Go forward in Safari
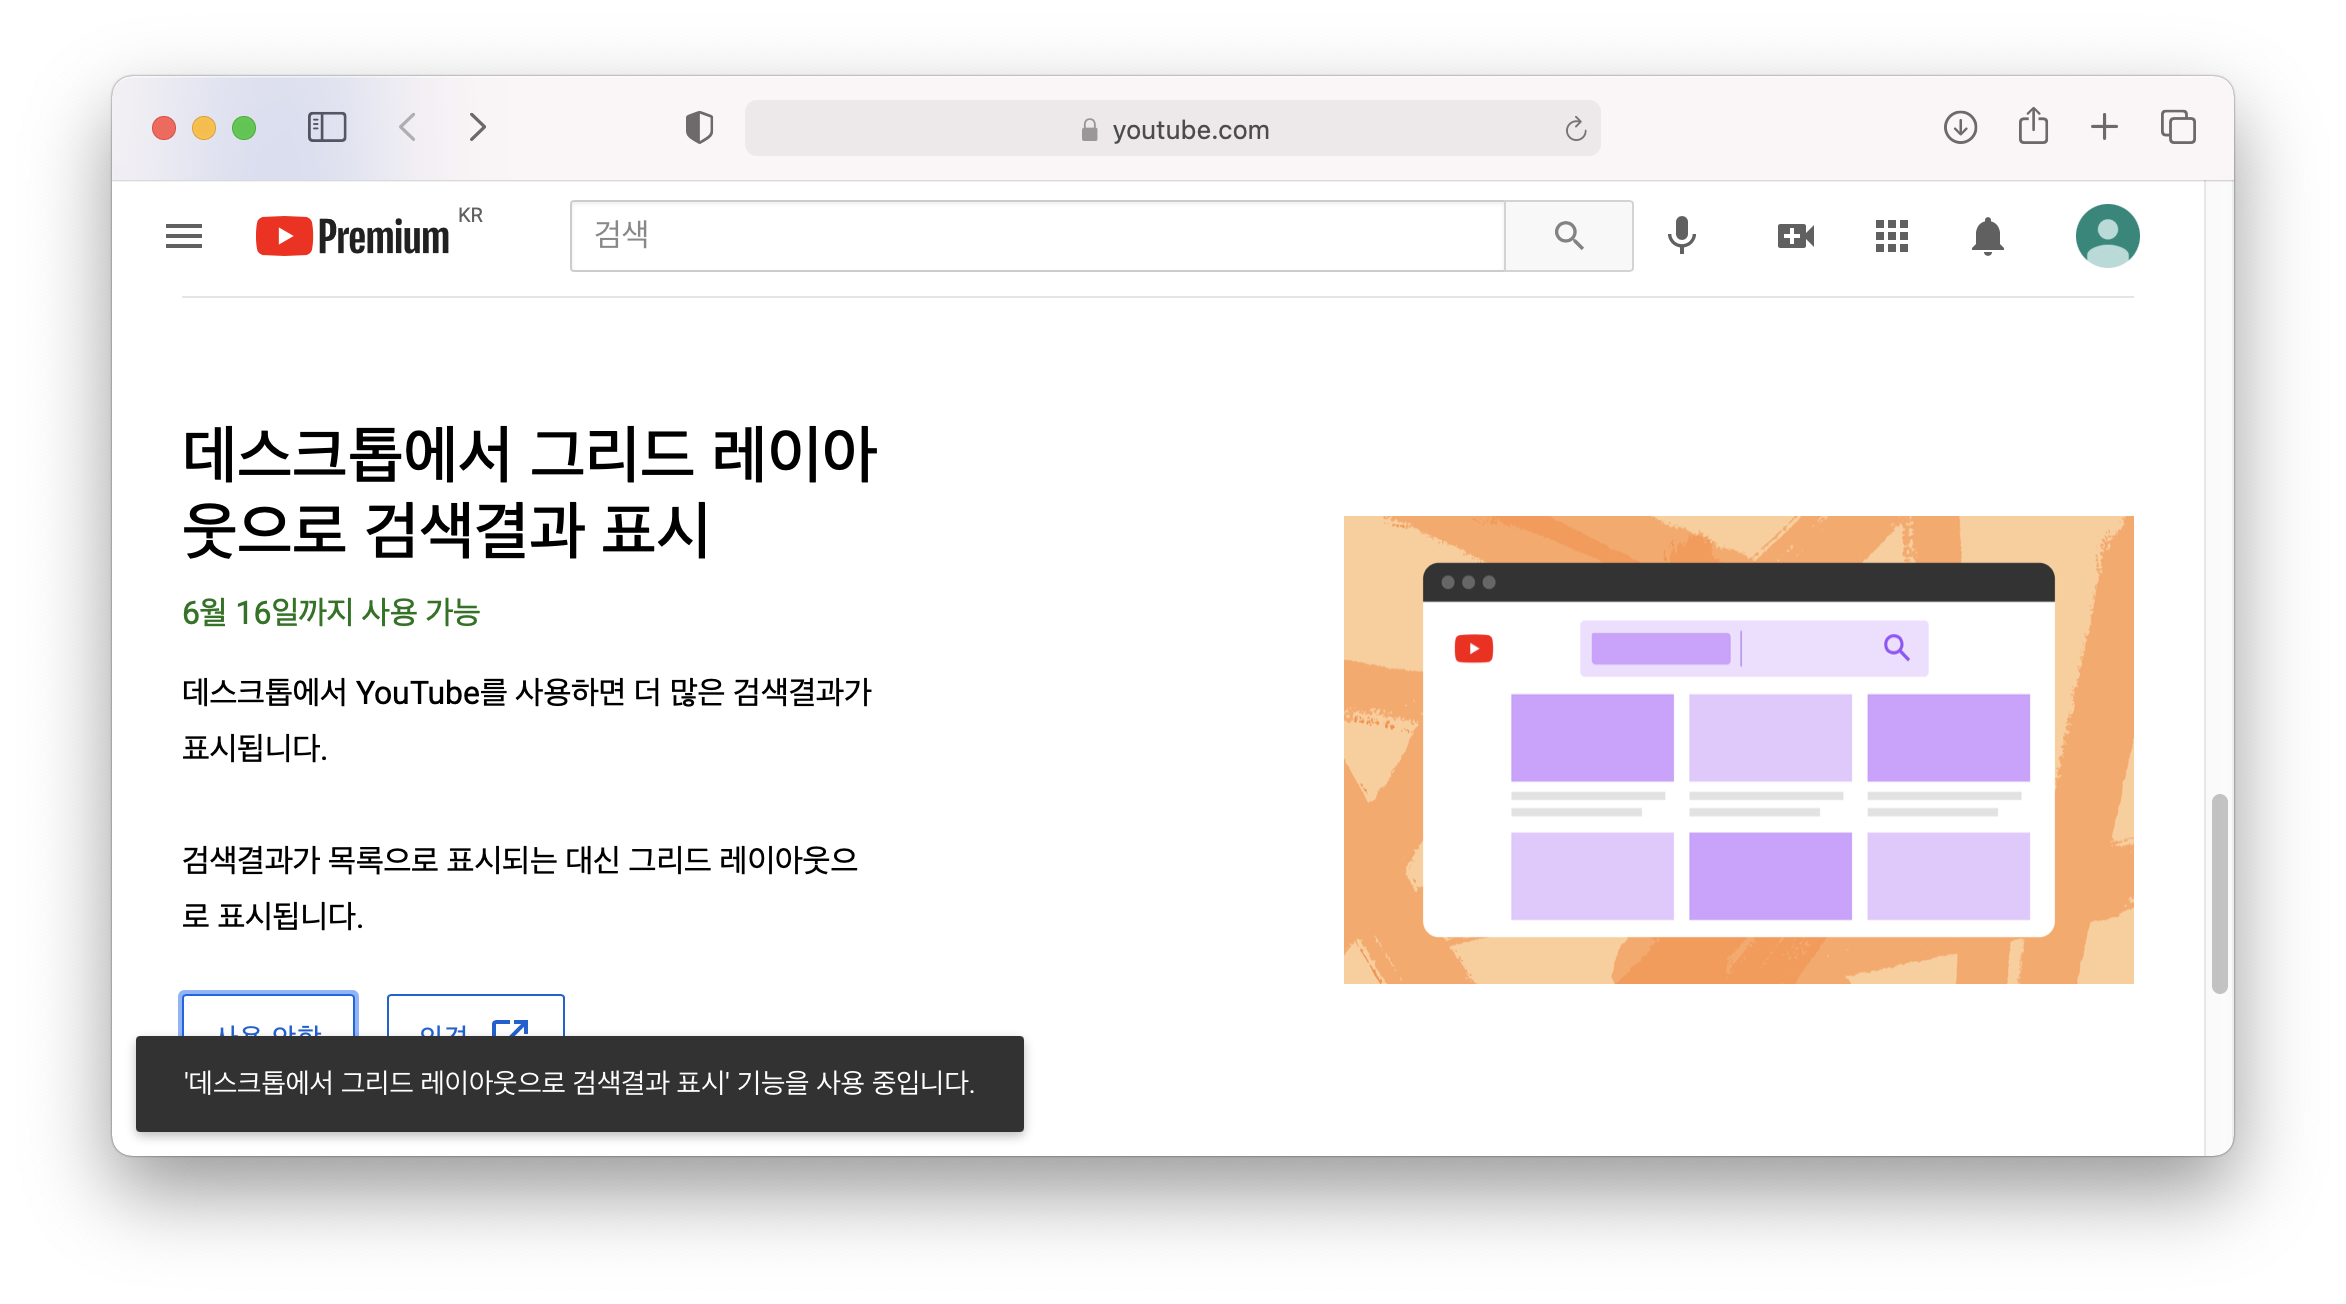2346x1304 pixels. [478, 127]
